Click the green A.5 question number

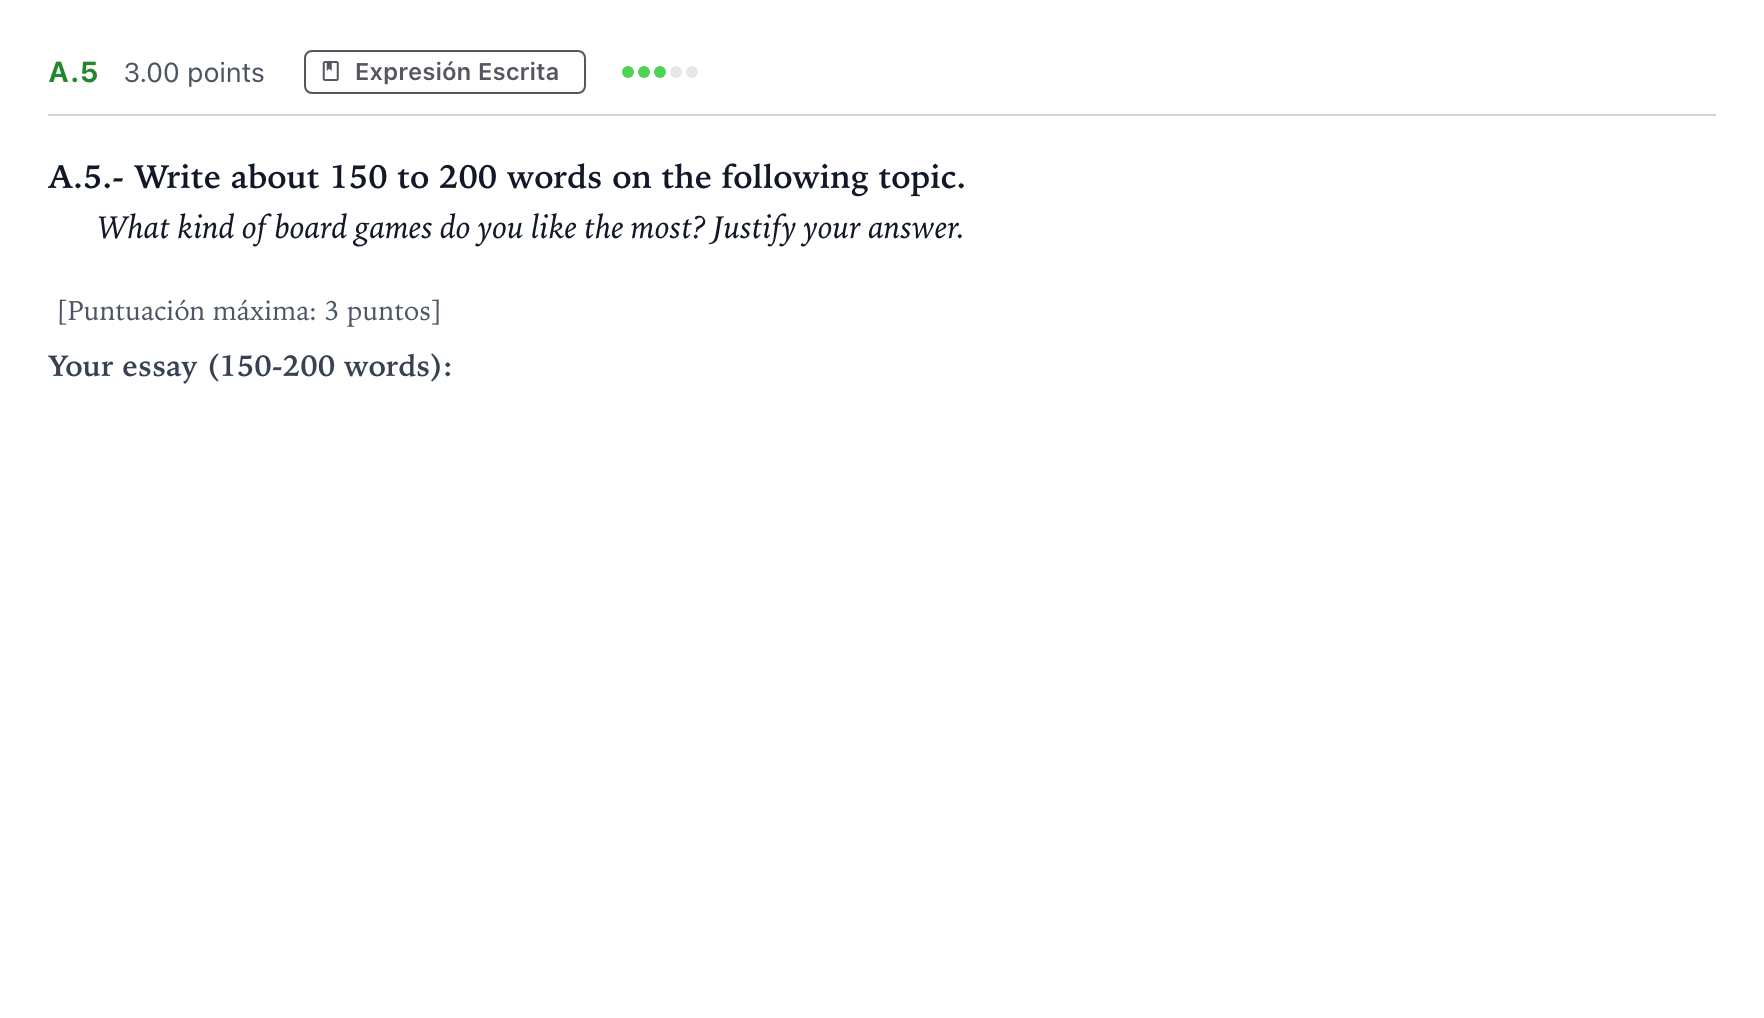coord(73,73)
